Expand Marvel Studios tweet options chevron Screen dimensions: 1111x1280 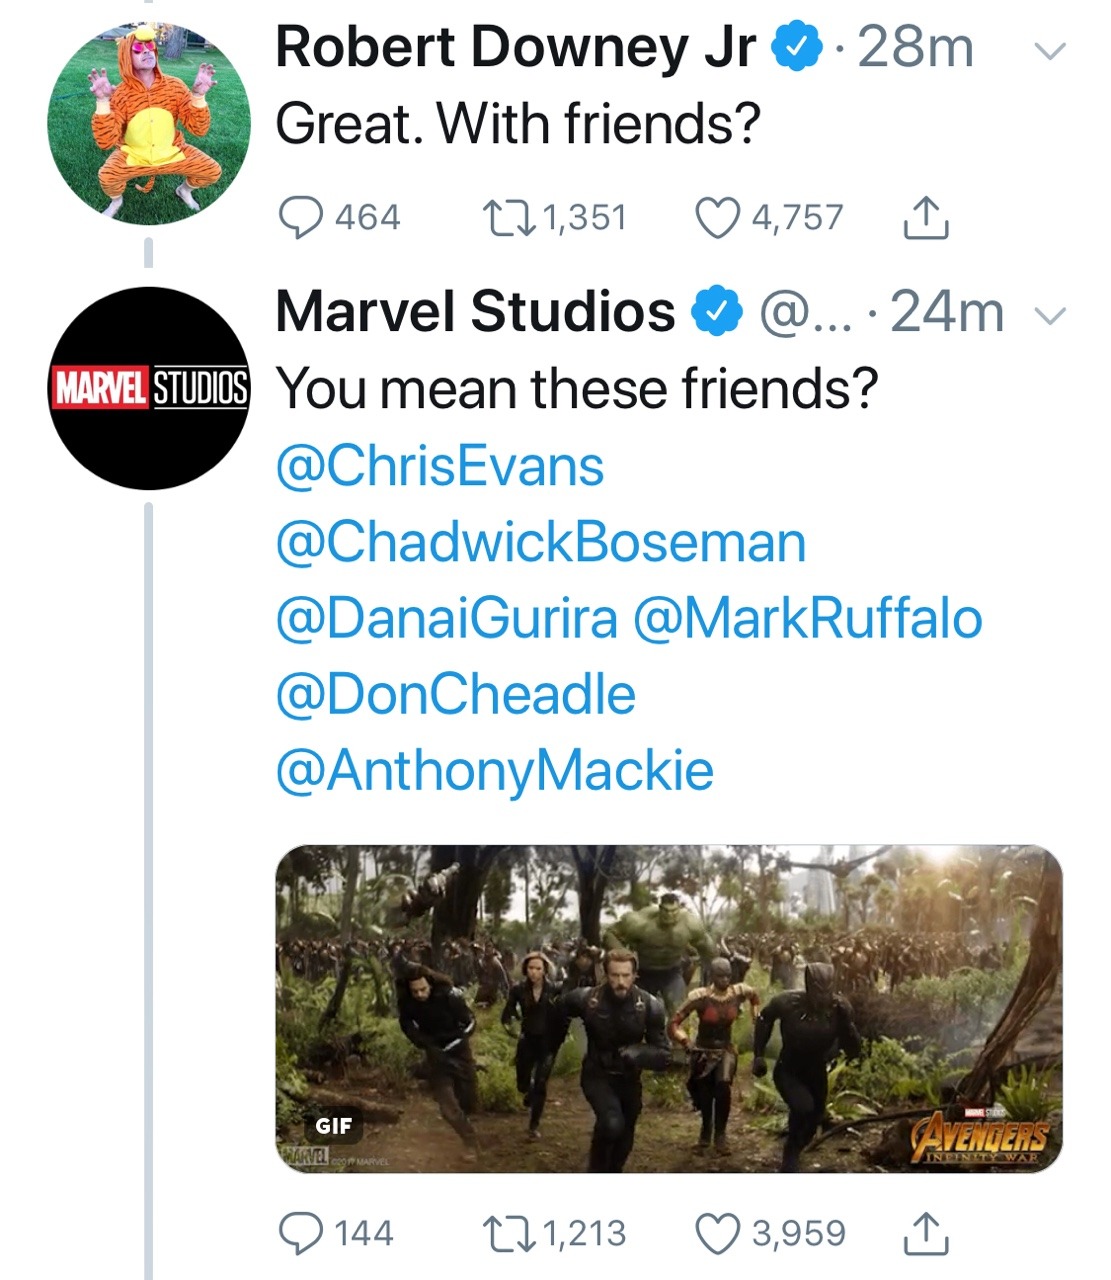pos(1050,316)
